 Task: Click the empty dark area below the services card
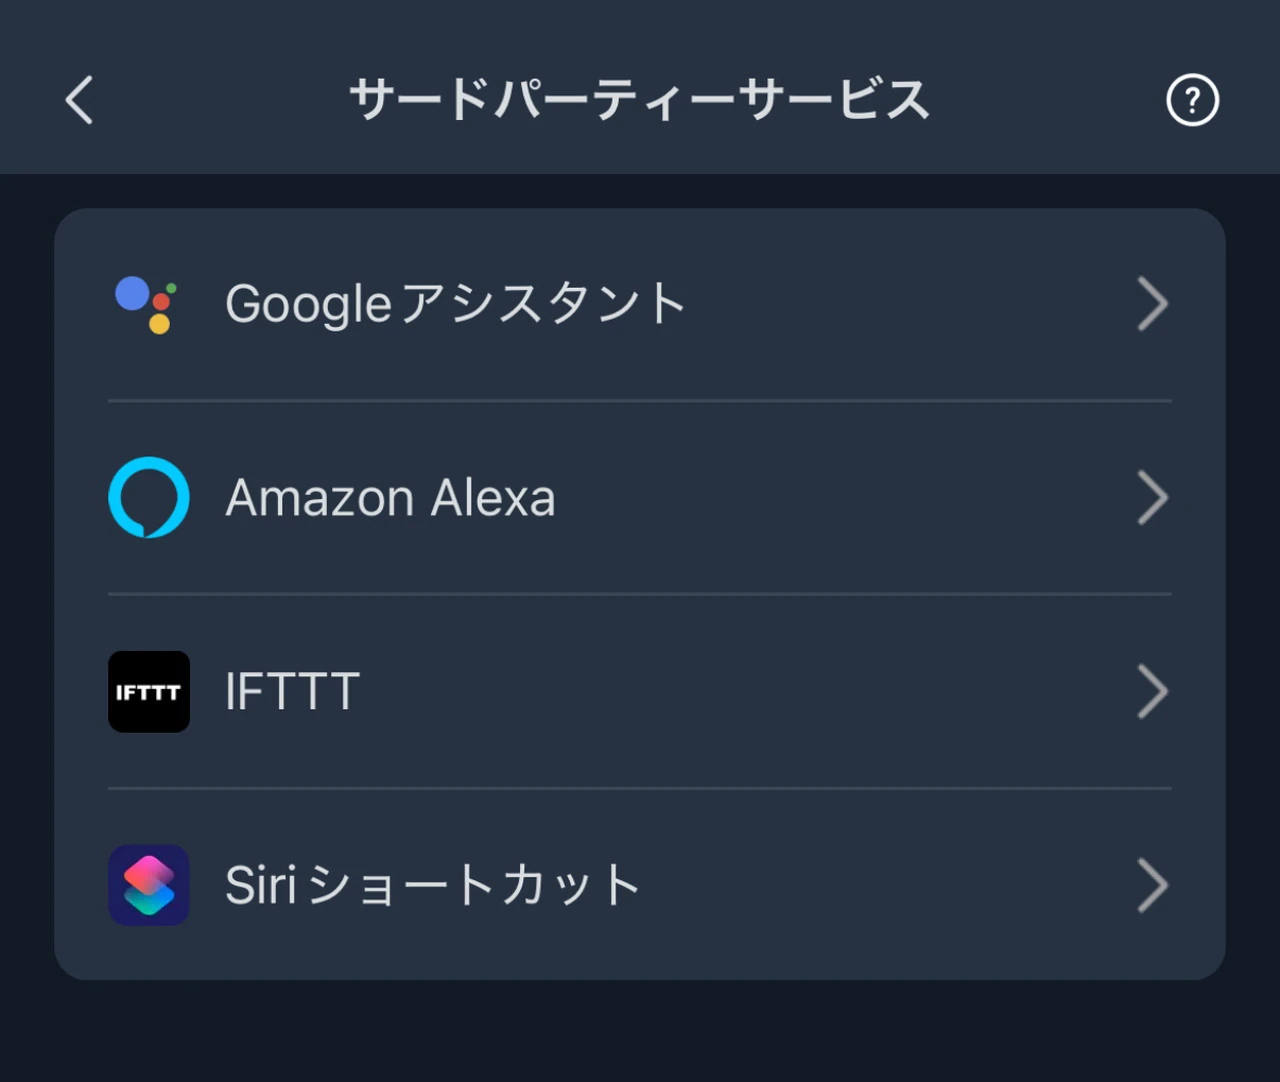click(x=640, y=1032)
